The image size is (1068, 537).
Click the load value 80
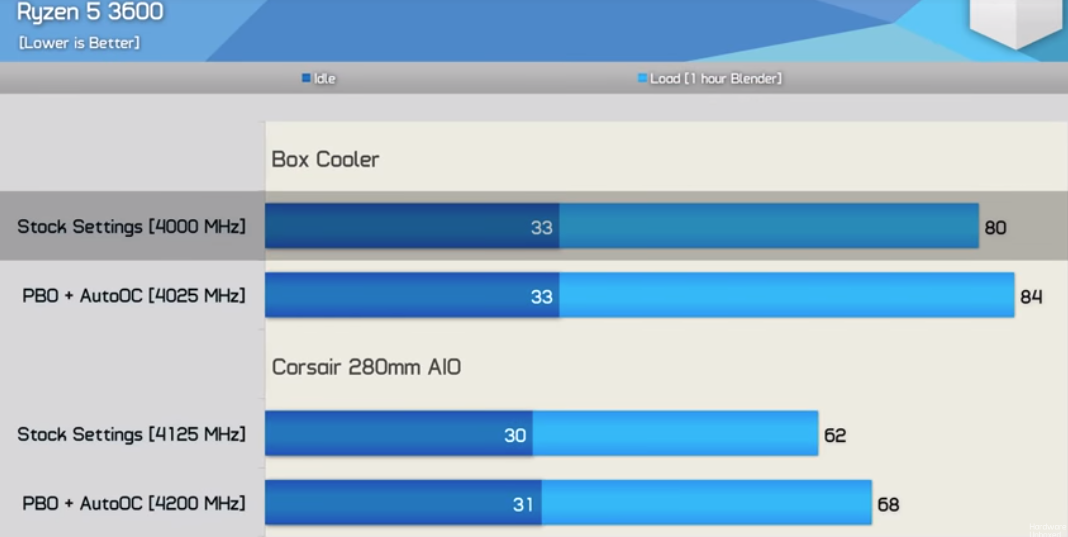coord(995,228)
